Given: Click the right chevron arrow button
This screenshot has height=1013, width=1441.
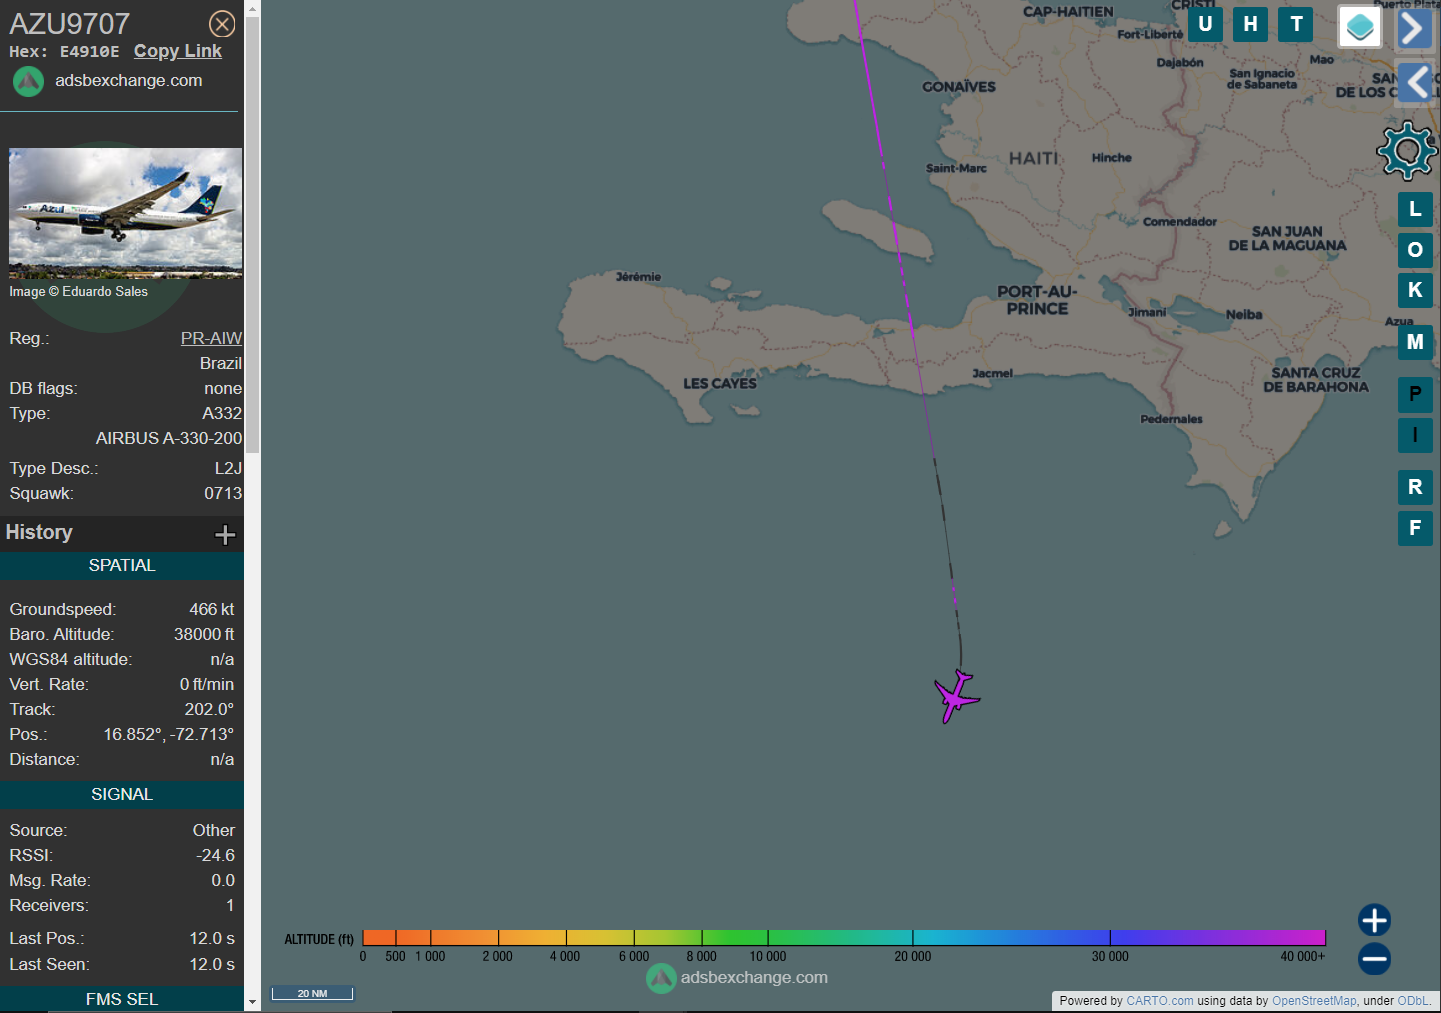Looking at the screenshot, I should (1413, 28).
